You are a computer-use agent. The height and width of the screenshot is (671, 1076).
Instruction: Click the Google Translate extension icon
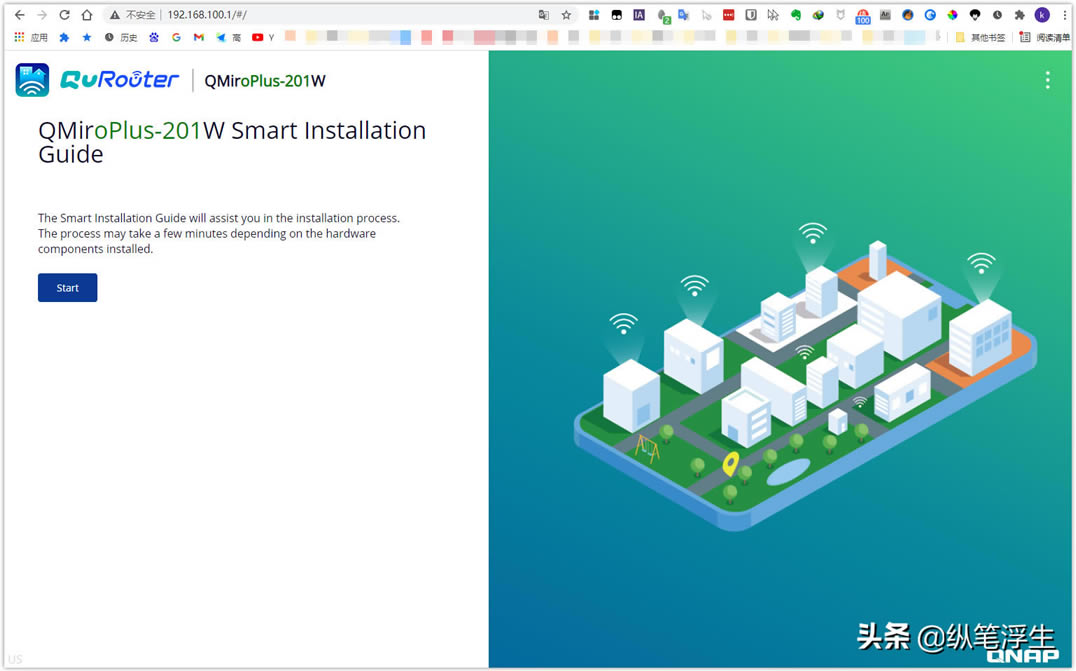(683, 14)
